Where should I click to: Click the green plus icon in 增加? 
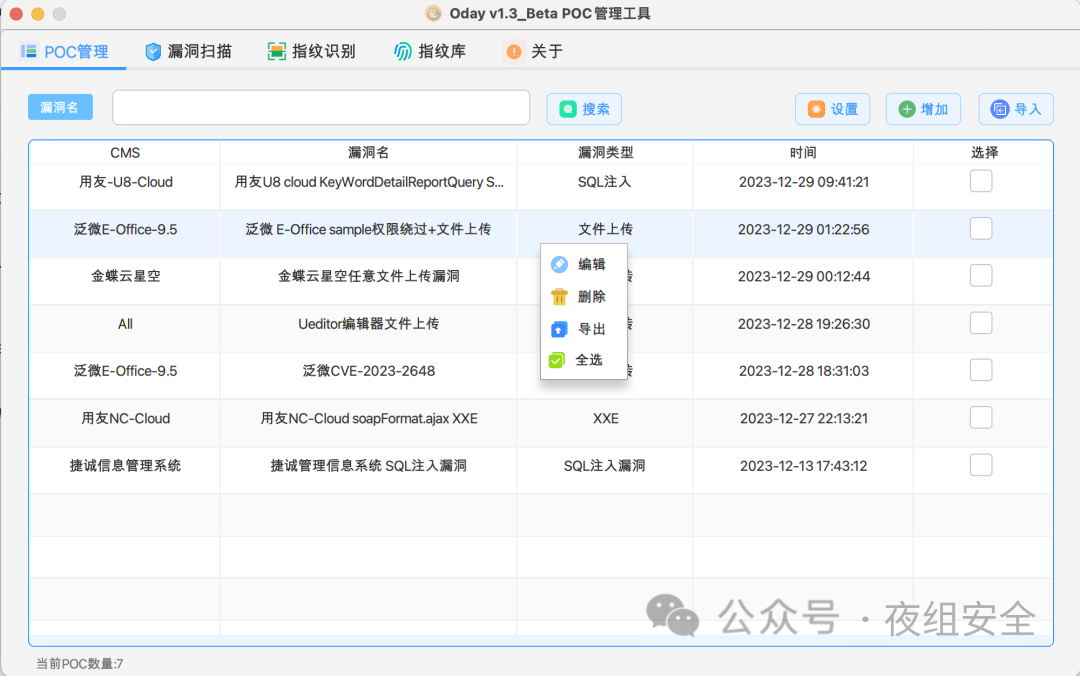click(907, 109)
